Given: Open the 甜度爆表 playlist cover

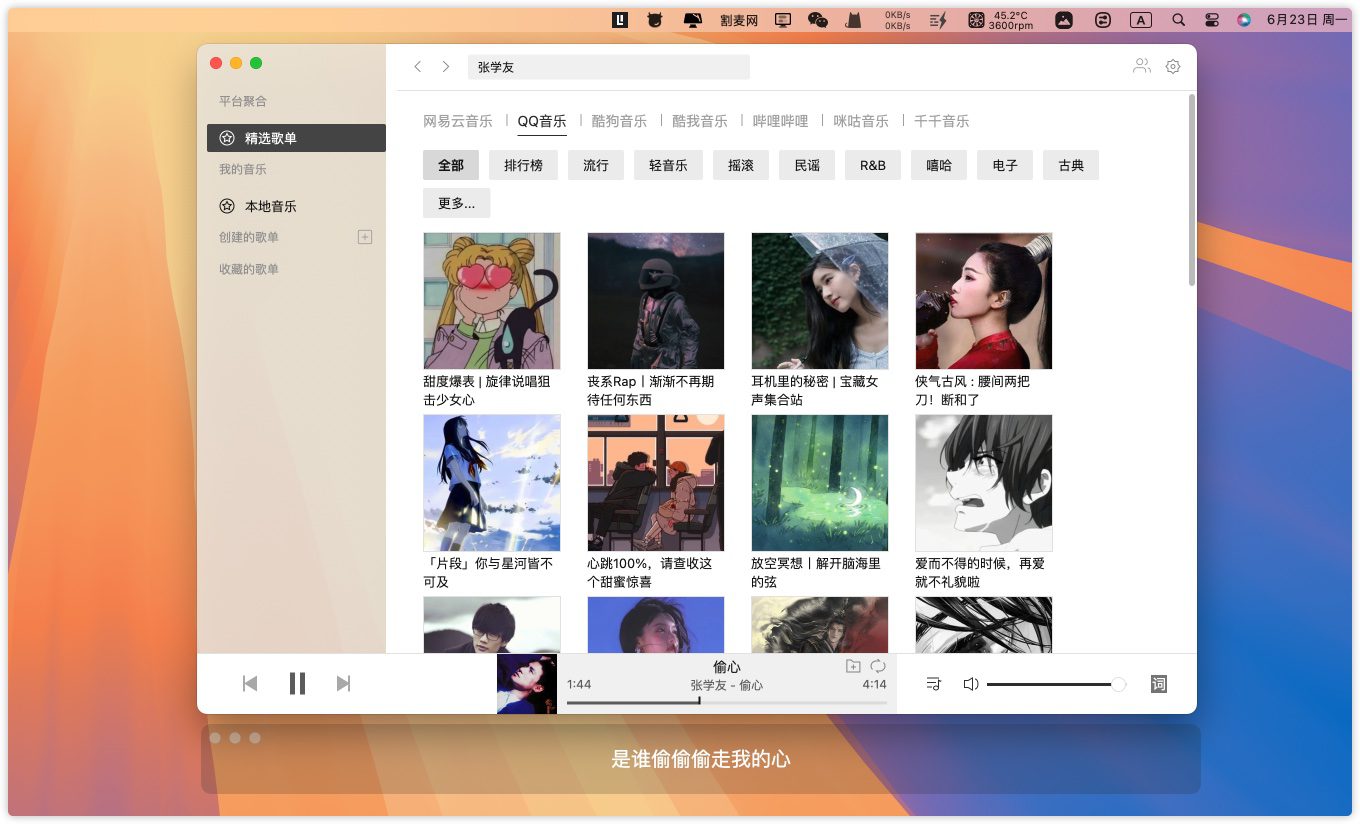Looking at the screenshot, I should tap(492, 301).
